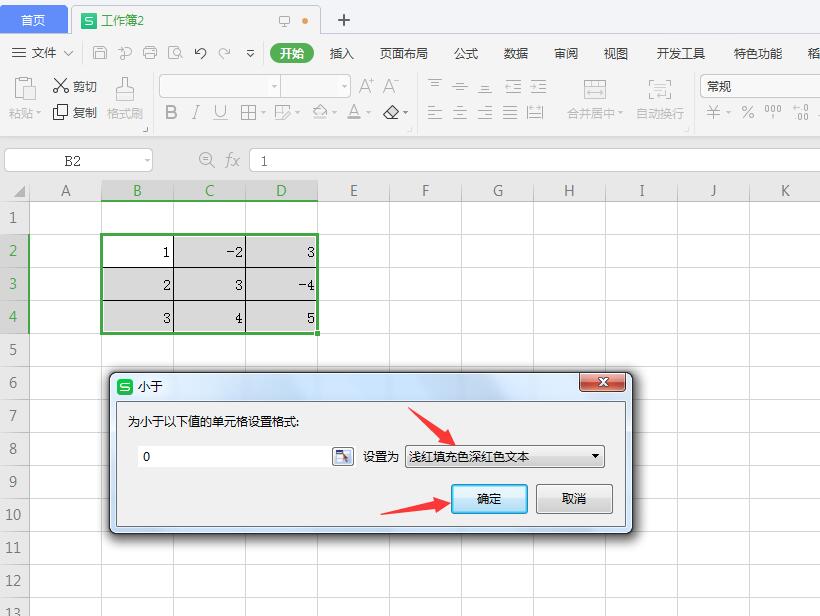The width and height of the screenshot is (820, 616).
Task: Open the number format 常规 dropdown
Action: 760,86
